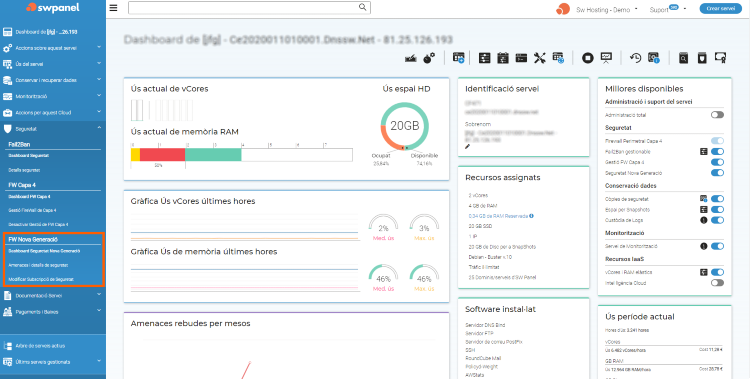Turn off the Seguretat Nova Generació toggle
Image resolution: width=750 pixels, height=379 pixels.
point(717,173)
